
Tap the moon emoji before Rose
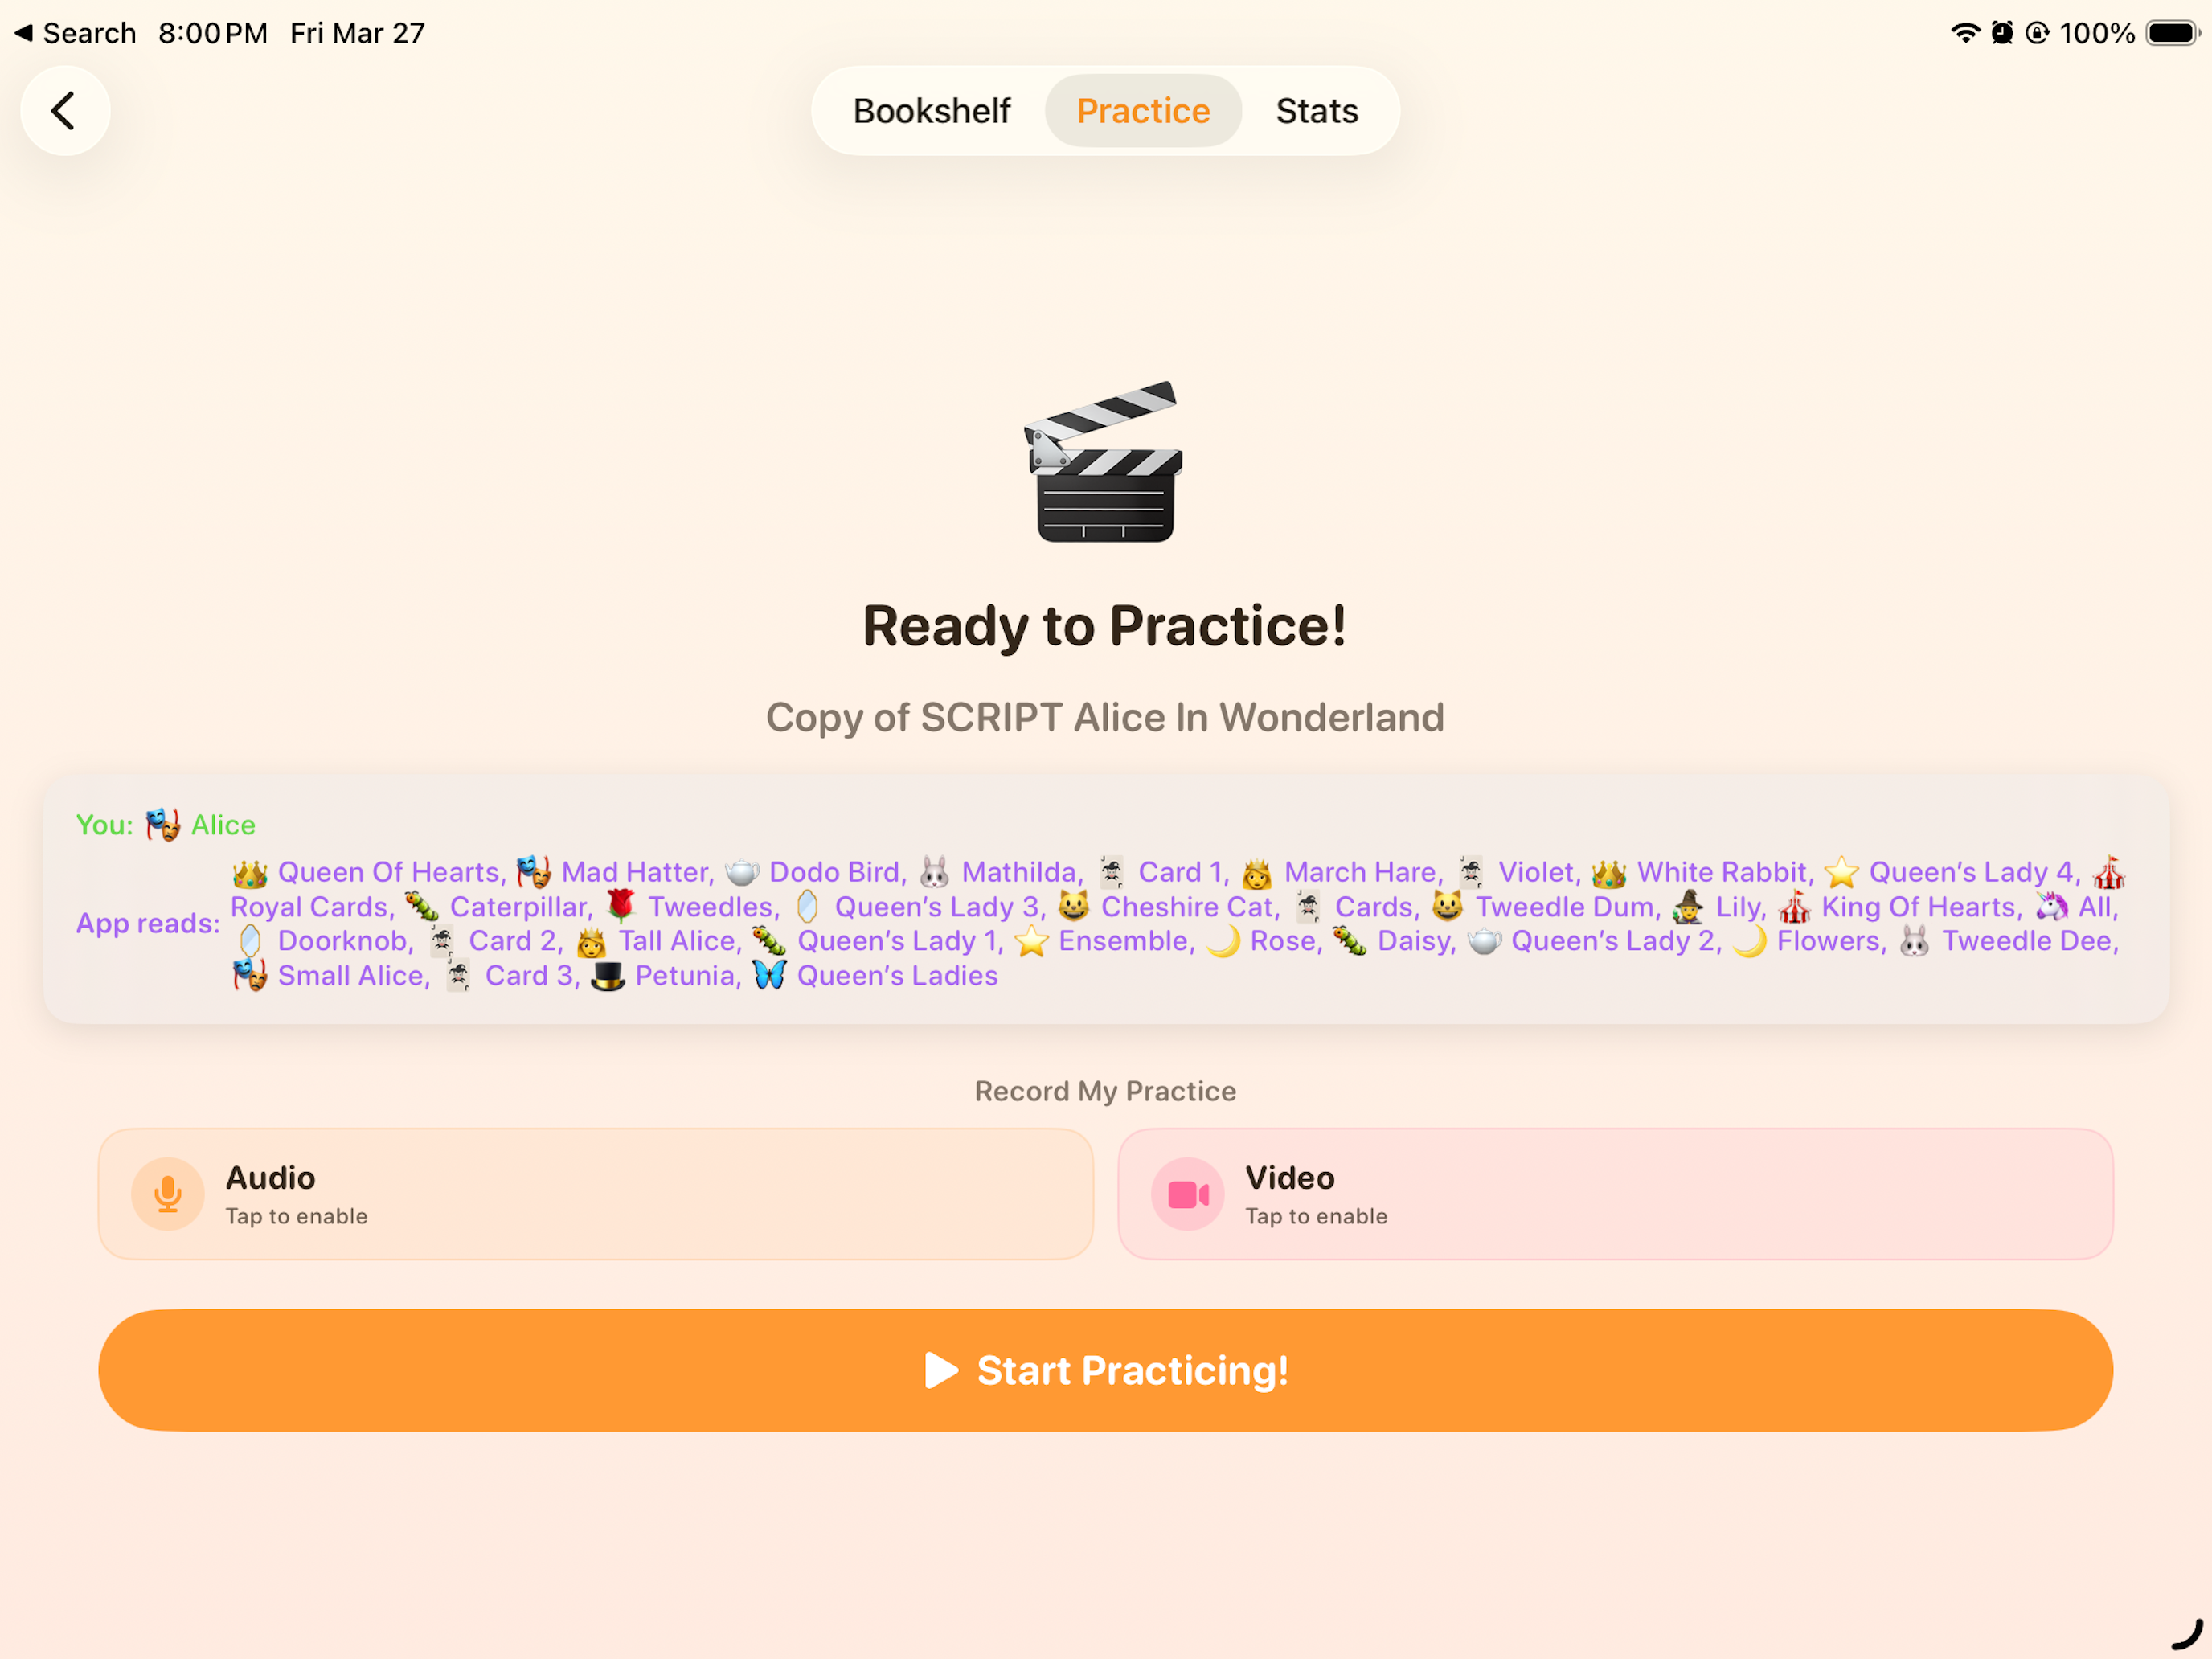tap(1223, 941)
